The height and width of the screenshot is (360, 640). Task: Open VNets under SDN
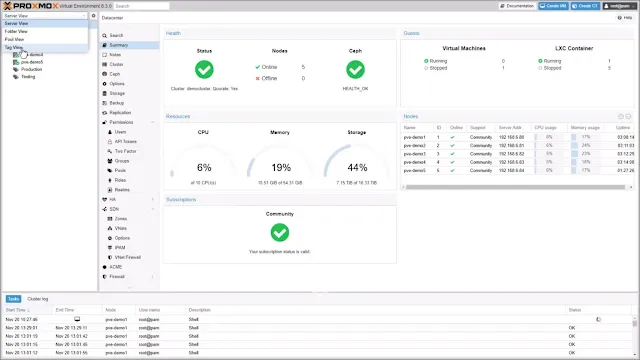[129, 229]
